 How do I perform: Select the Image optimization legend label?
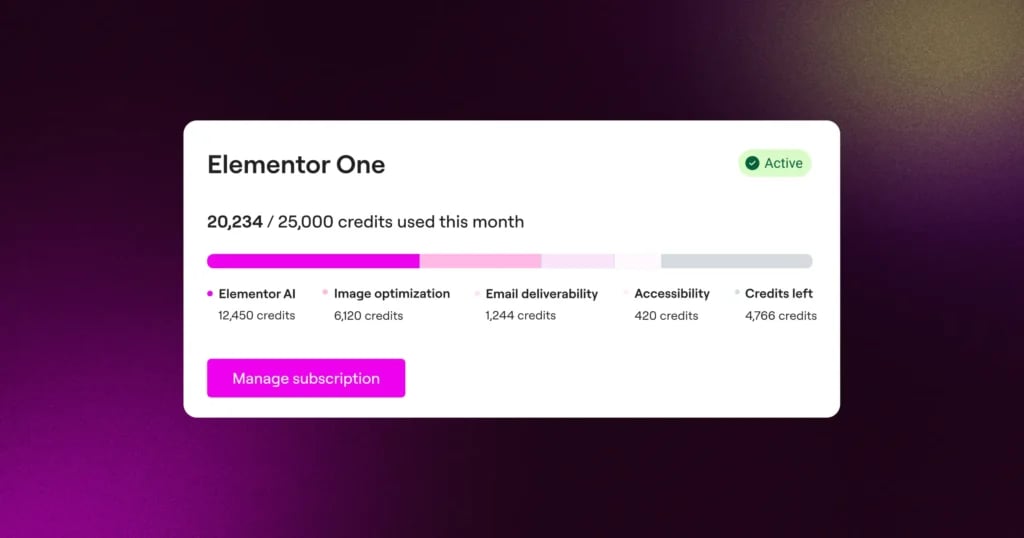(392, 294)
